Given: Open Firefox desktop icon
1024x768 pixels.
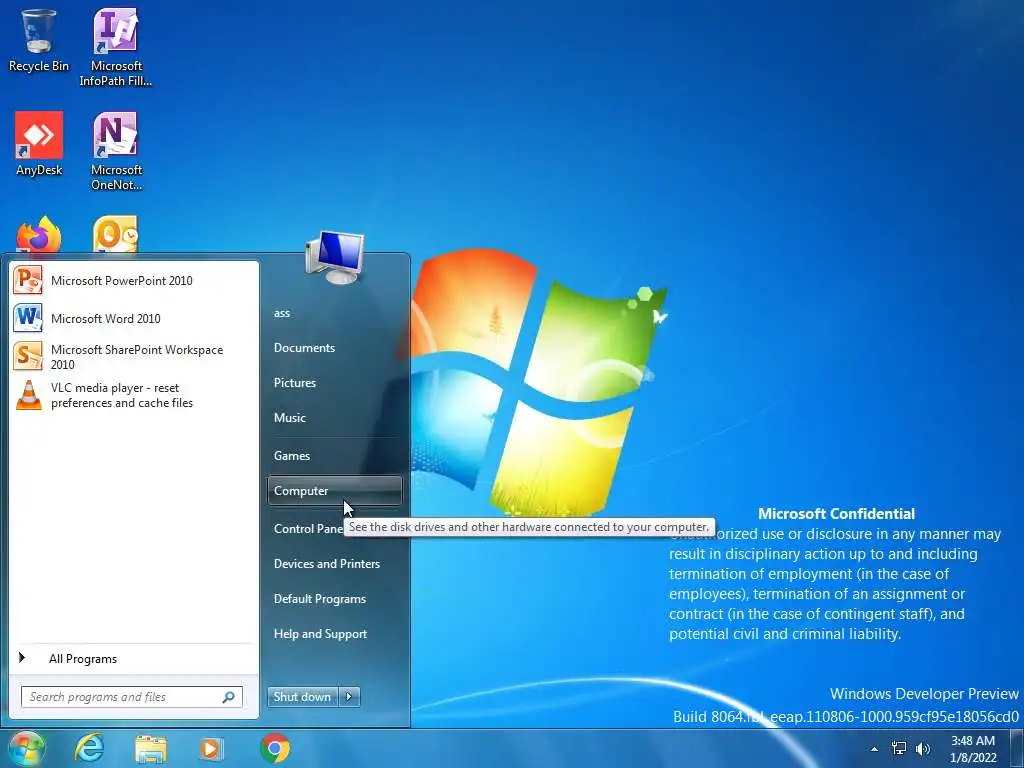Looking at the screenshot, I should (x=39, y=235).
